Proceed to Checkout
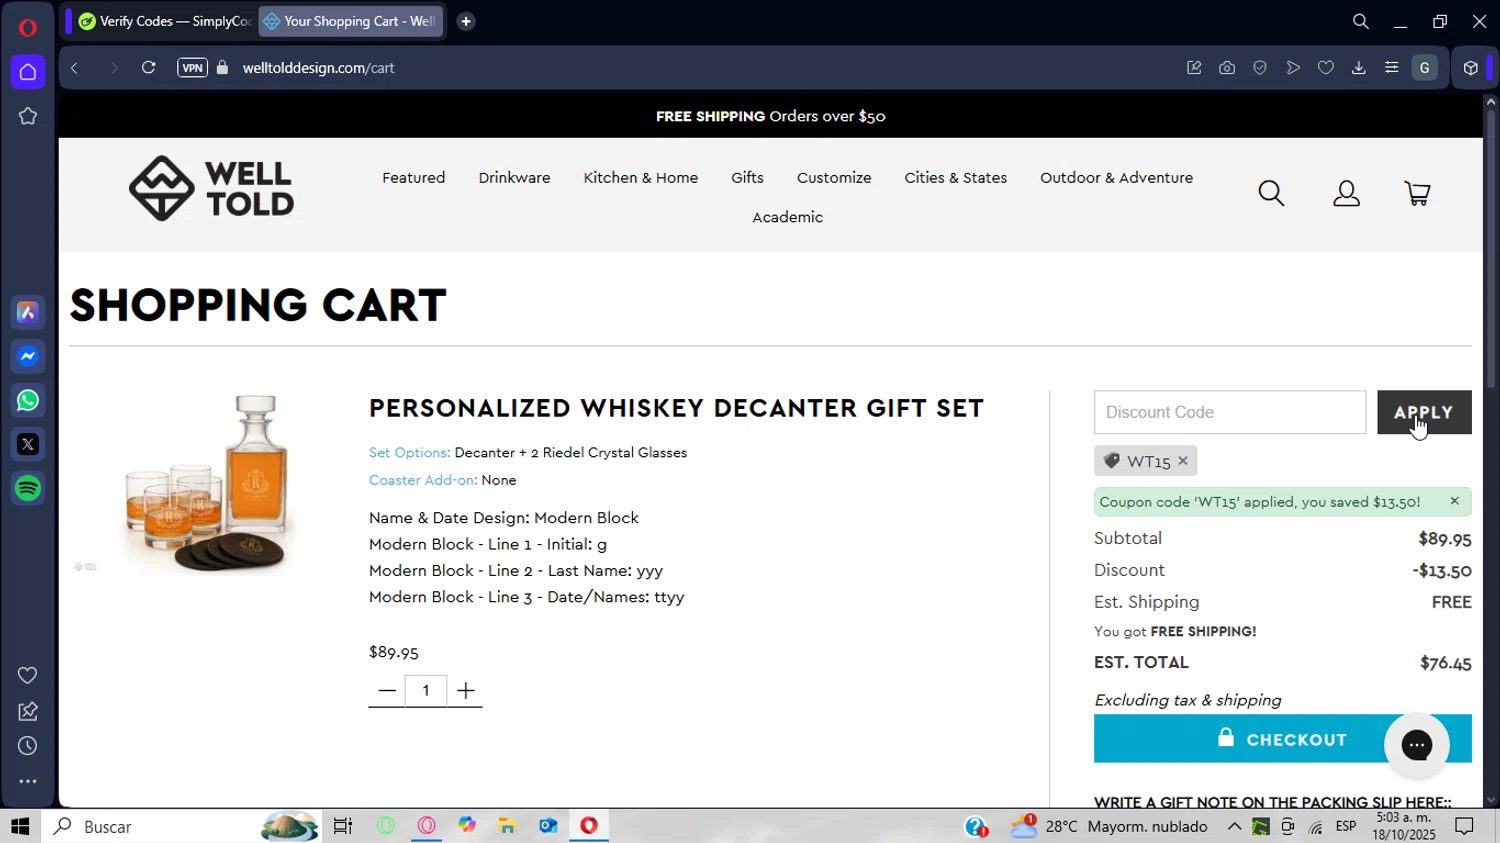 point(1282,739)
